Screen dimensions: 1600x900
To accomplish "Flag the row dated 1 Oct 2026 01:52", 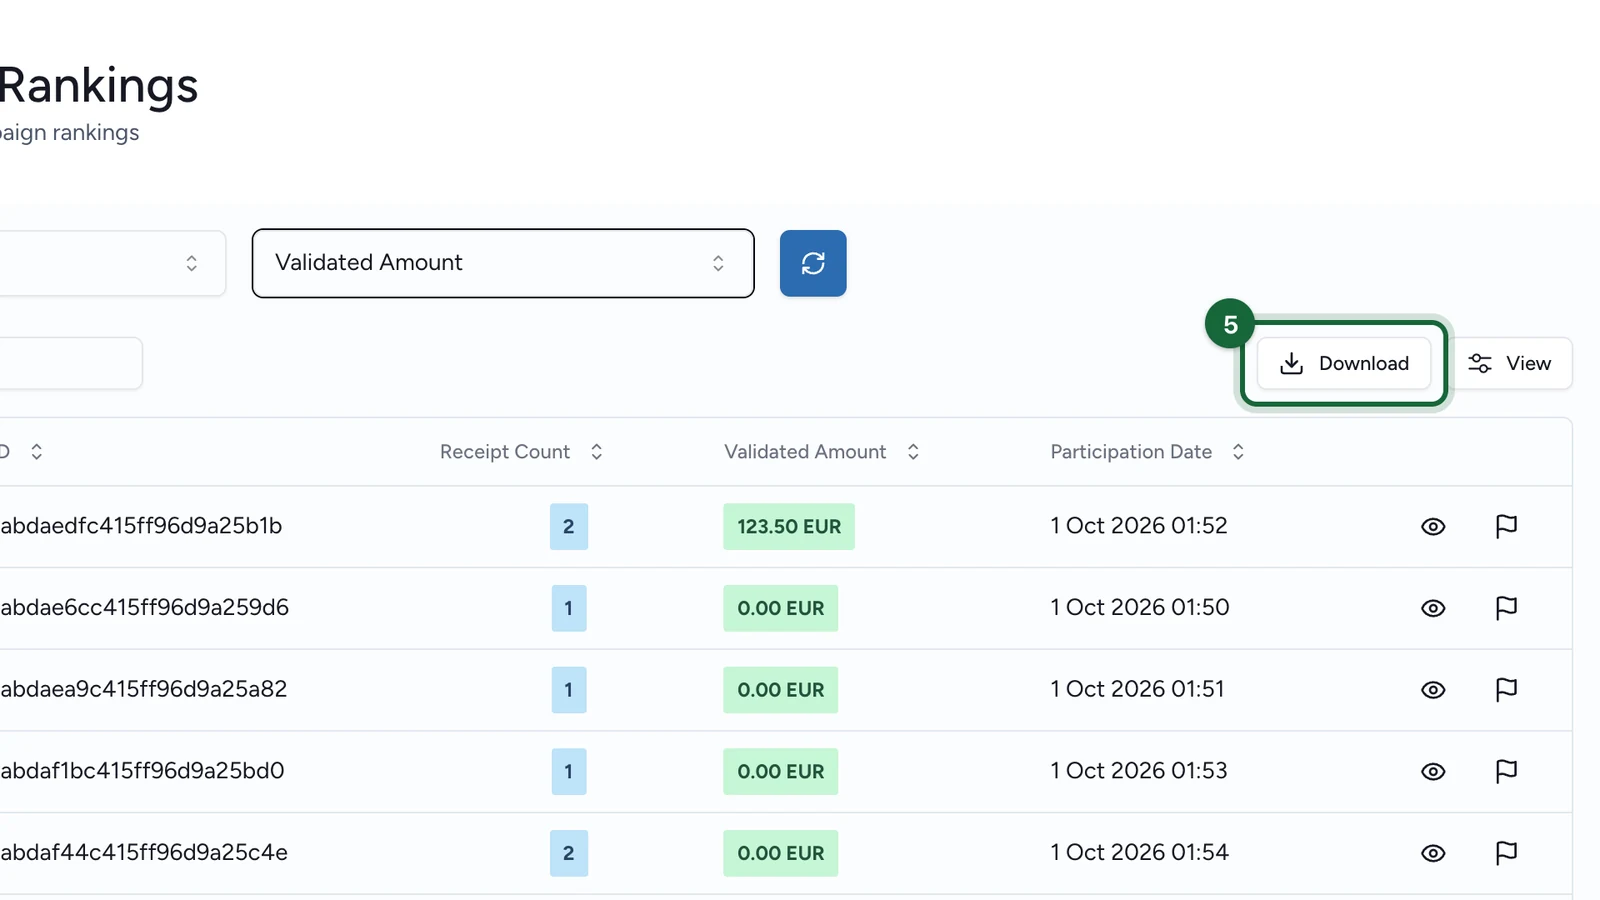I will [1506, 527].
